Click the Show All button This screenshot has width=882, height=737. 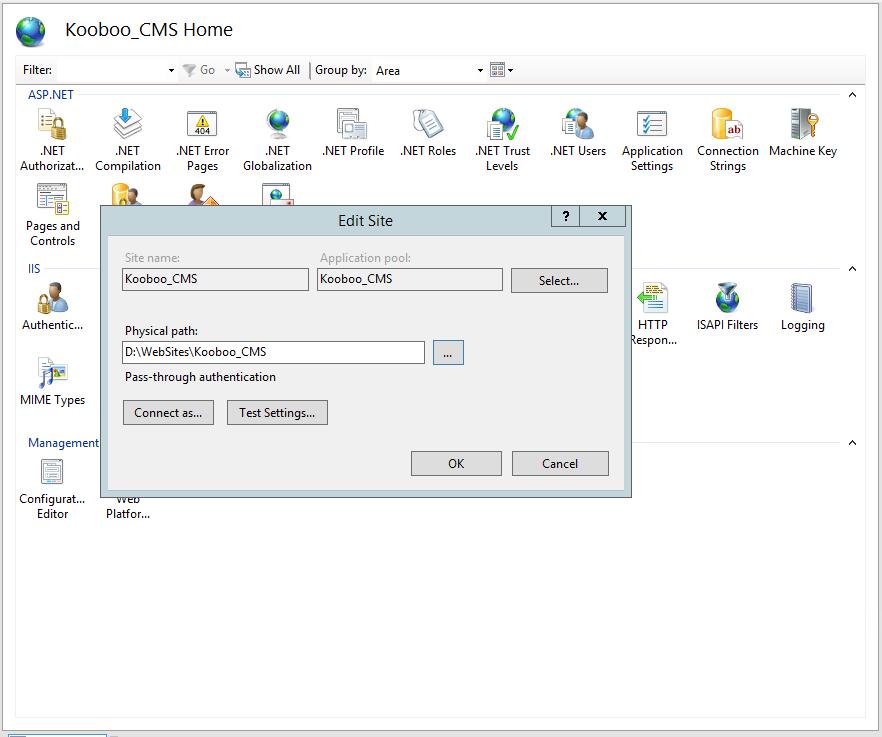pos(268,70)
